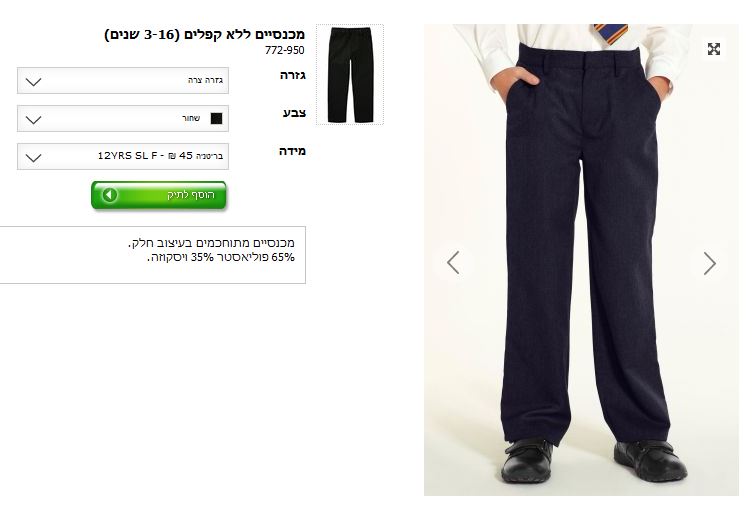The image size is (753, 507).
Task: Click chevron arrow of color selector
Action: pos(33,120)
